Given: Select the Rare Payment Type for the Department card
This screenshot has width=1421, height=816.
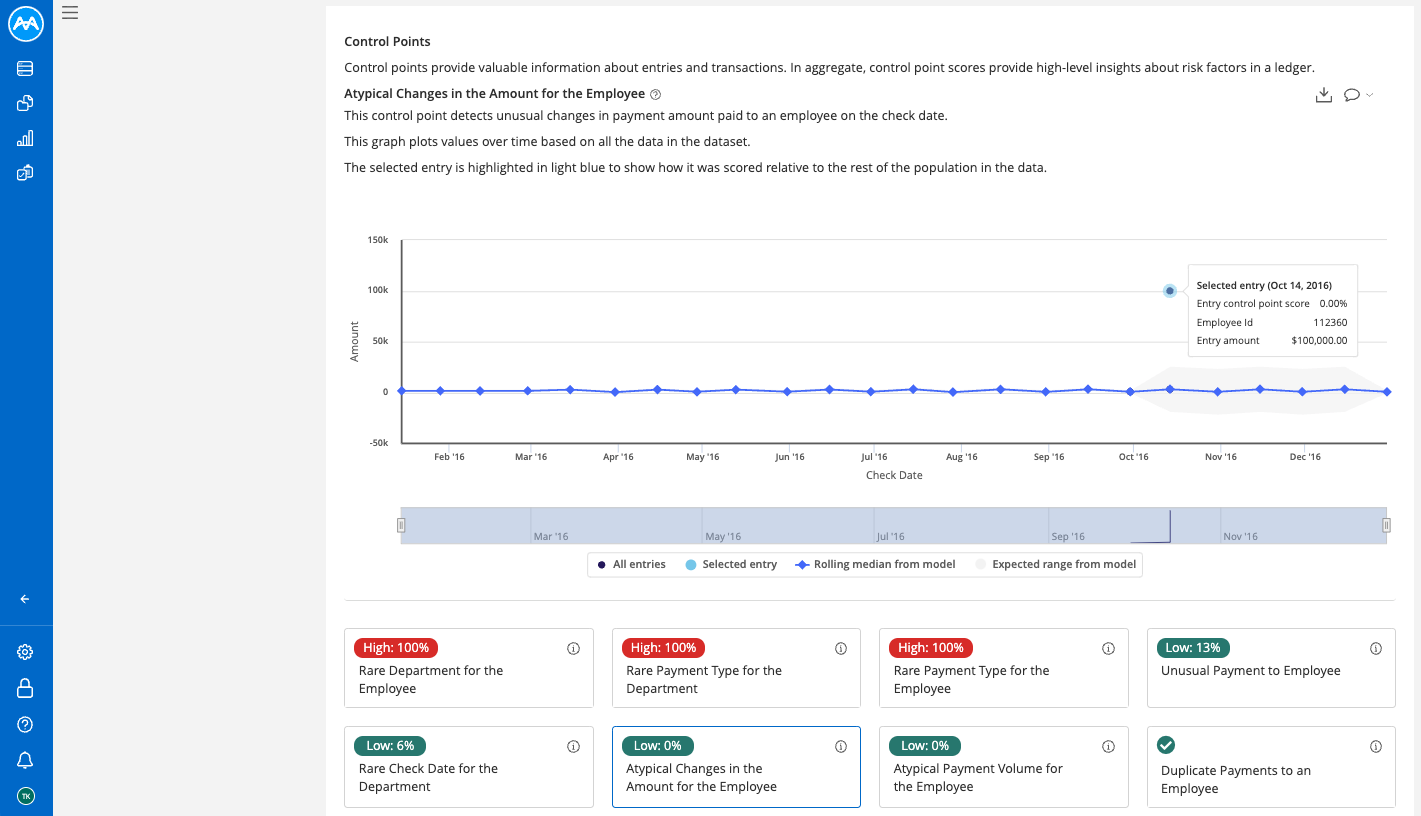Looking at the screenshot, I should tap(736, 668).
